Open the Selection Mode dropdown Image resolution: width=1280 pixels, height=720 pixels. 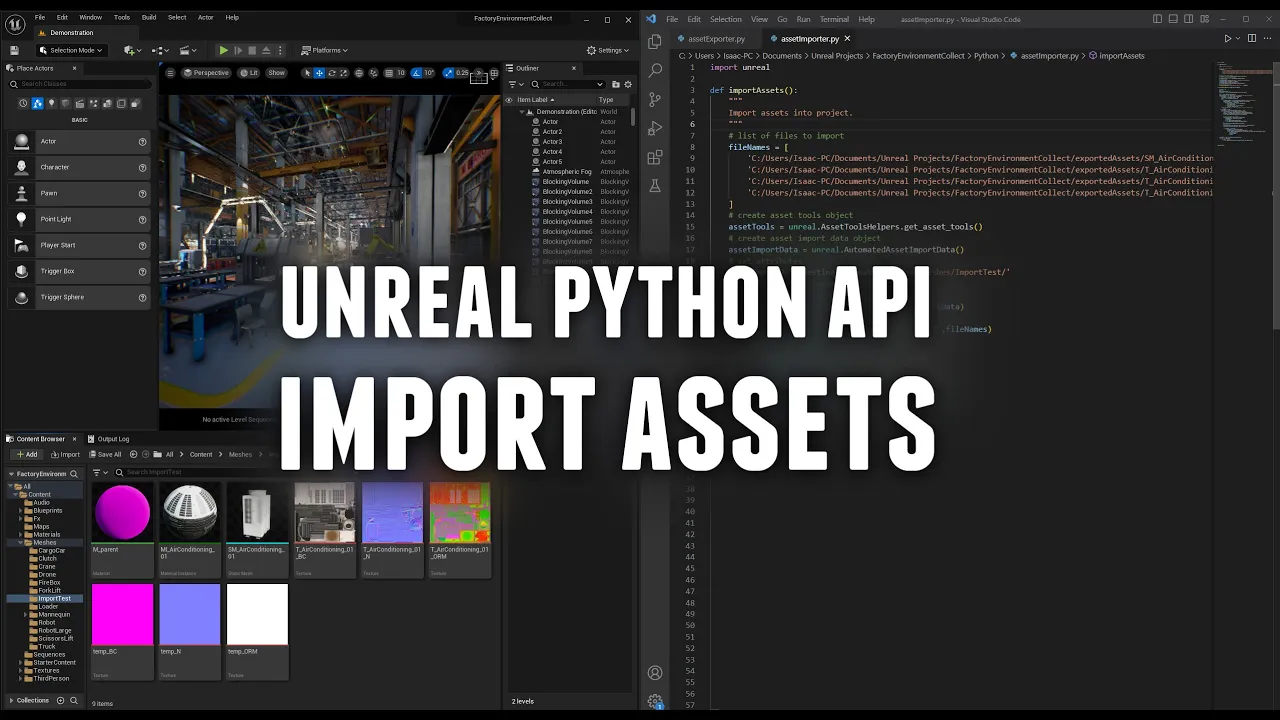(70, 50)
